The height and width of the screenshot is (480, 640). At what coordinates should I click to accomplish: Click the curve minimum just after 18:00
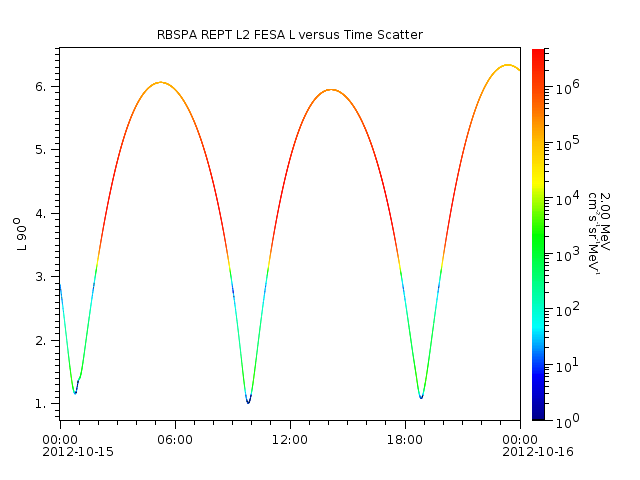click(421, 397)
